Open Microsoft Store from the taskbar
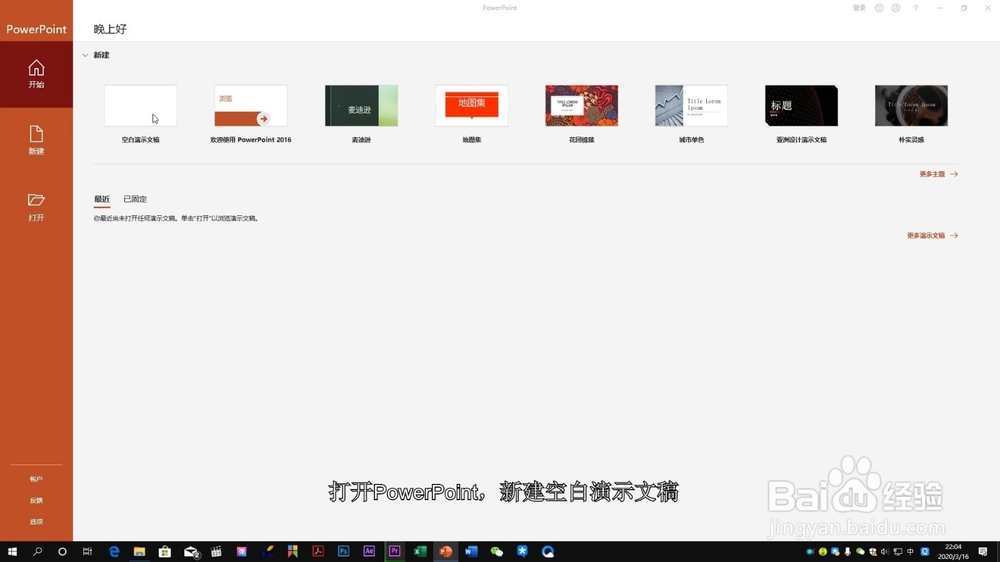1000x562 pixels. pos(165,552)
